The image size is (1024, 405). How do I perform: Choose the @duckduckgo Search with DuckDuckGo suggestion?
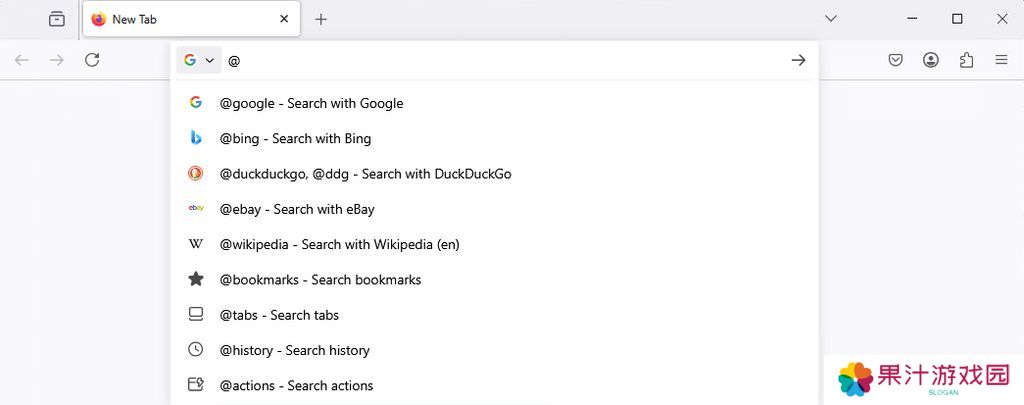tap(494, 173)
